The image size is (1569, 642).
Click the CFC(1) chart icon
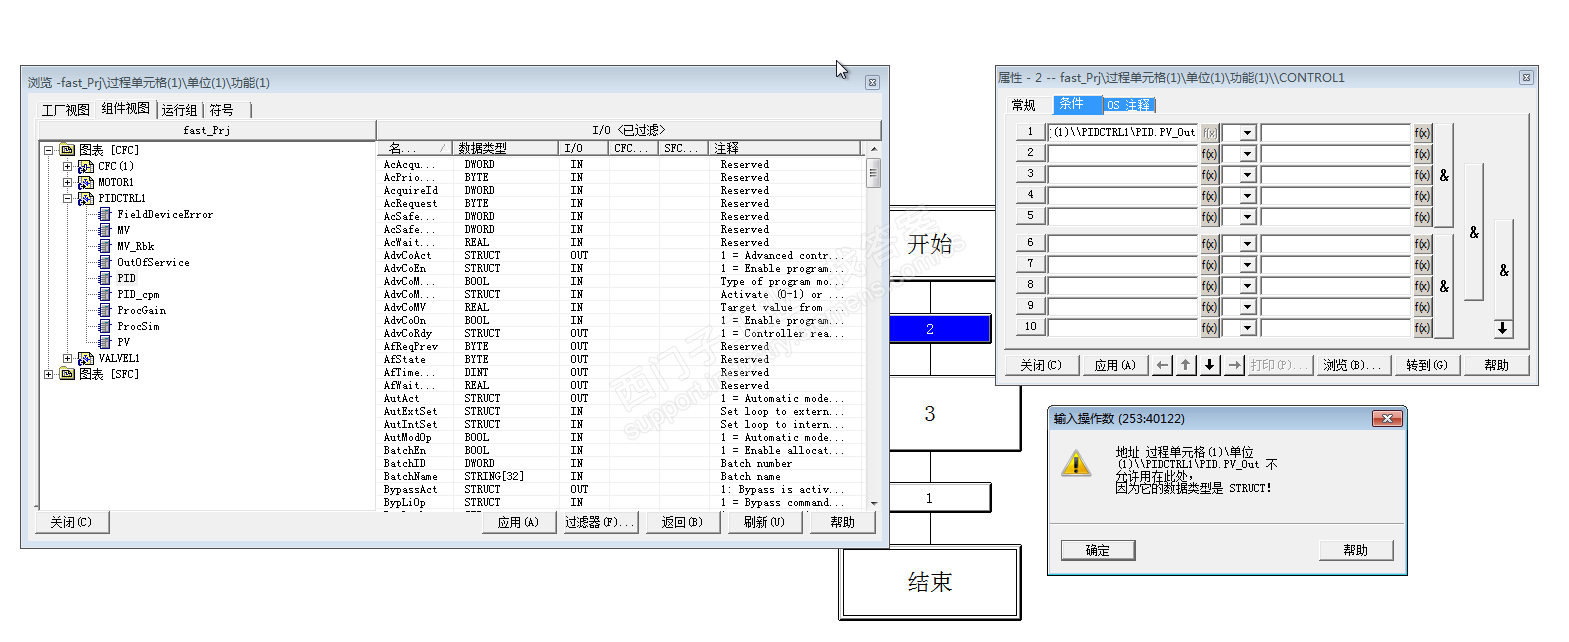pos(86,166)
